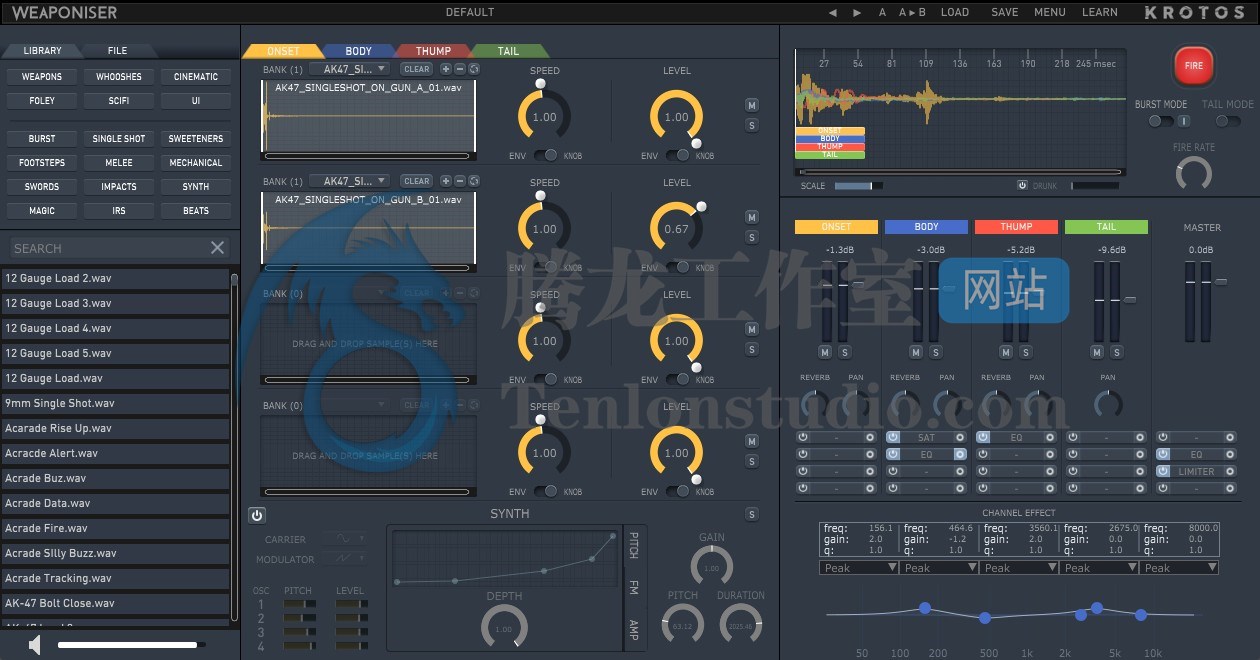Open the File tab in the browser
The height and width of the screenshot is (660, 1260).
click(x=118, y=50)
